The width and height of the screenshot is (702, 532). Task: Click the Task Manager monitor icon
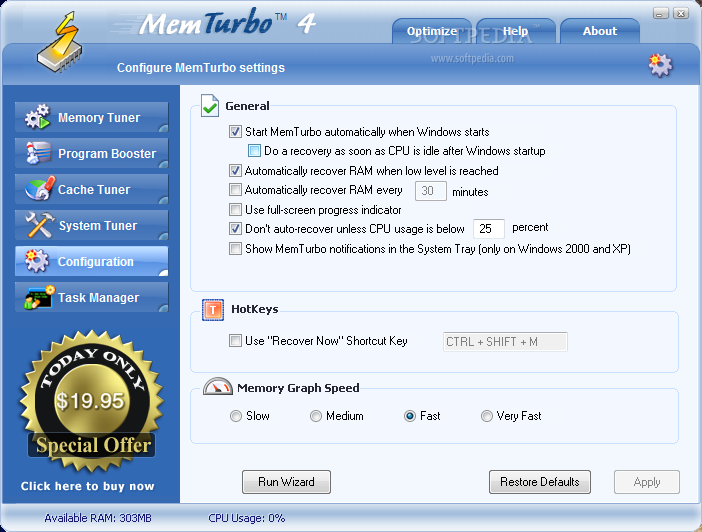[x=39, y=296]
